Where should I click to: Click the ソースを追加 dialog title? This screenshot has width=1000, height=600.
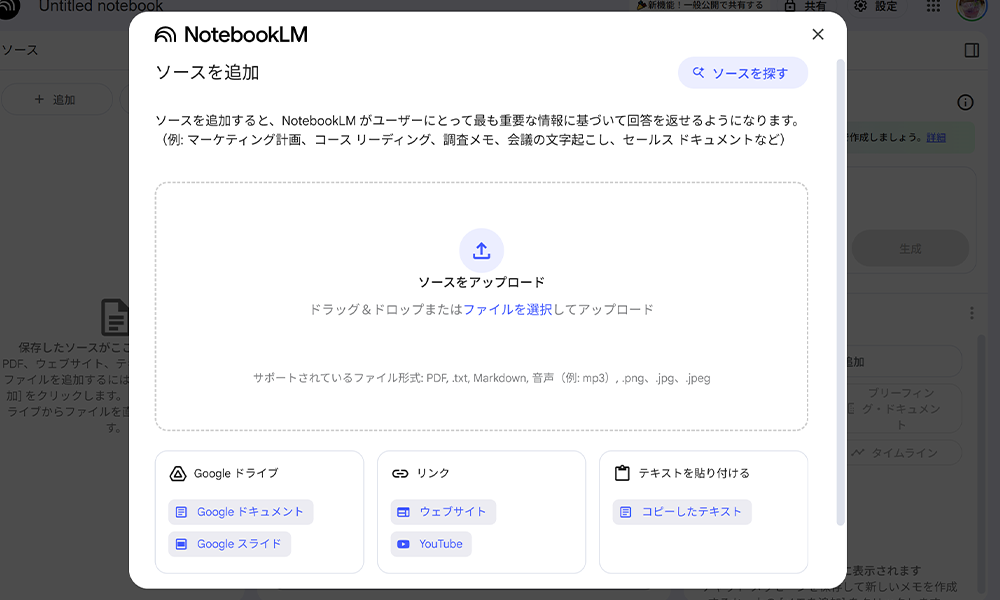207,73
